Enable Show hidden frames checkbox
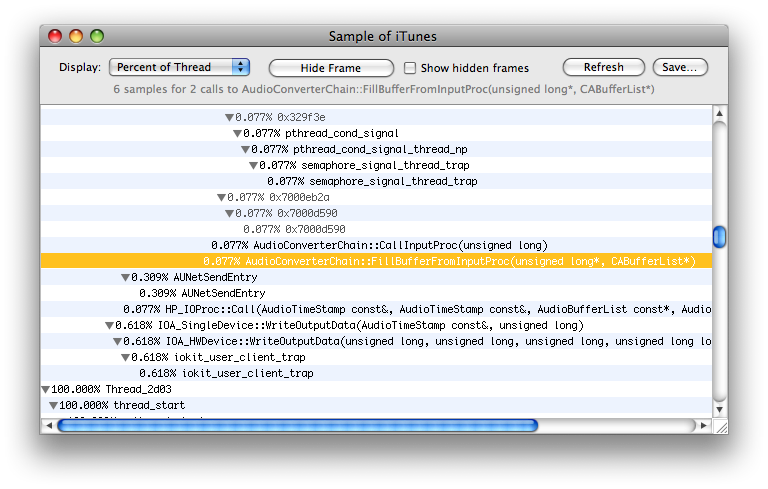The image size is (768, 489). pos(409,68)
